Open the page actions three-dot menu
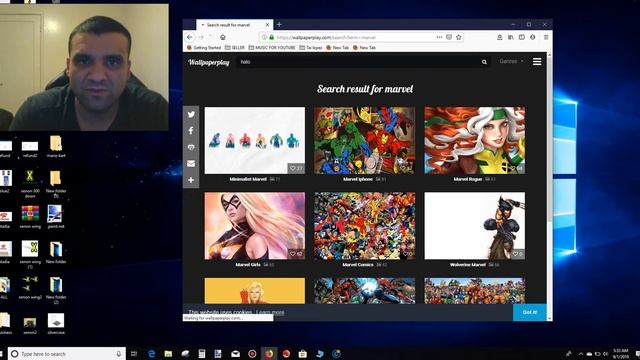The width and height of the screenshot is (640, 360). tap(439, 37)
